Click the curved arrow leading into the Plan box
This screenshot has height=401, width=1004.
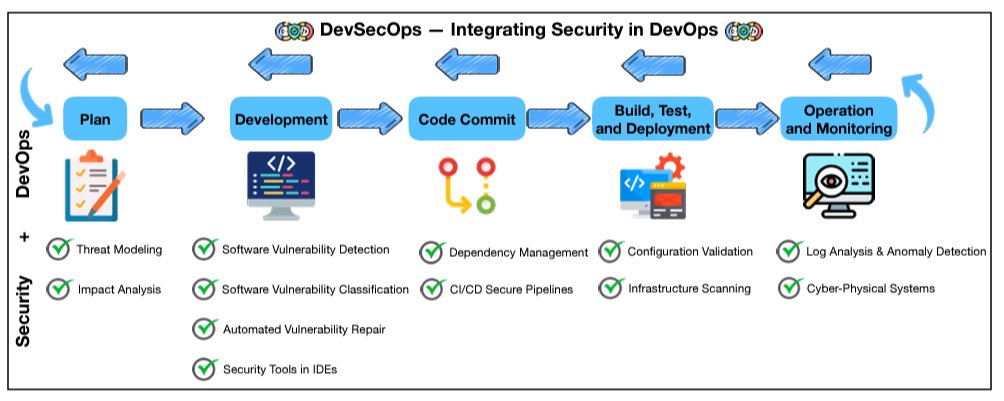coord(36,99)
